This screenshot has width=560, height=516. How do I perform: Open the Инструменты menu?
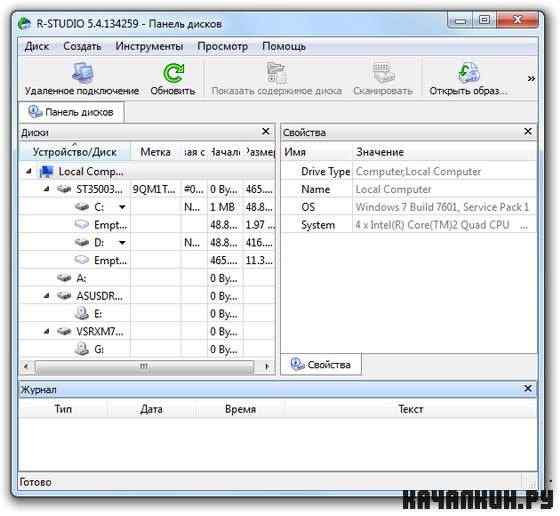point(149,46)
